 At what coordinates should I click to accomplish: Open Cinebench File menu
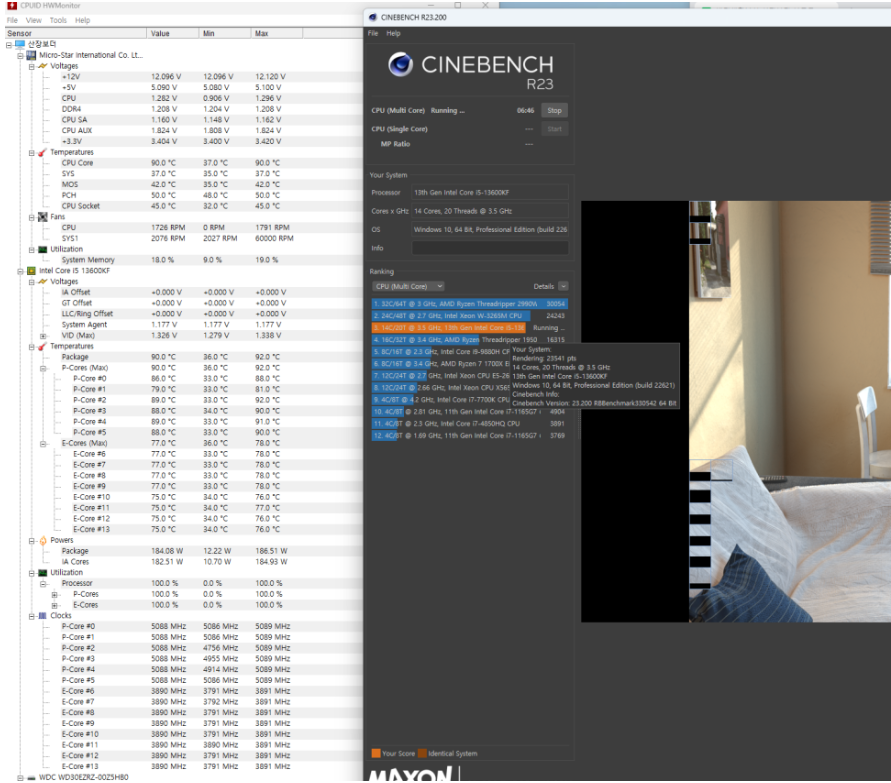click(x=373, y=34)
